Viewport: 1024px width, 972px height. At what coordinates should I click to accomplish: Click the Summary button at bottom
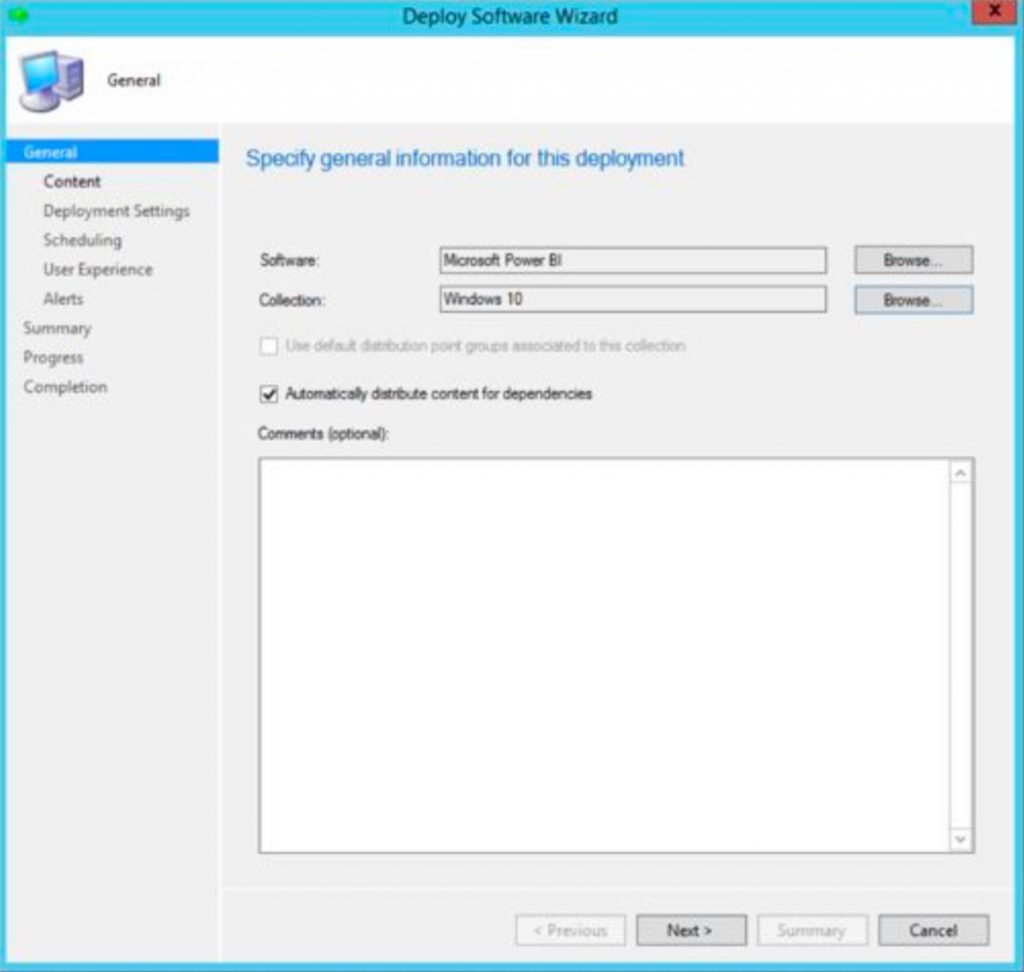click(x=812, y=930)
